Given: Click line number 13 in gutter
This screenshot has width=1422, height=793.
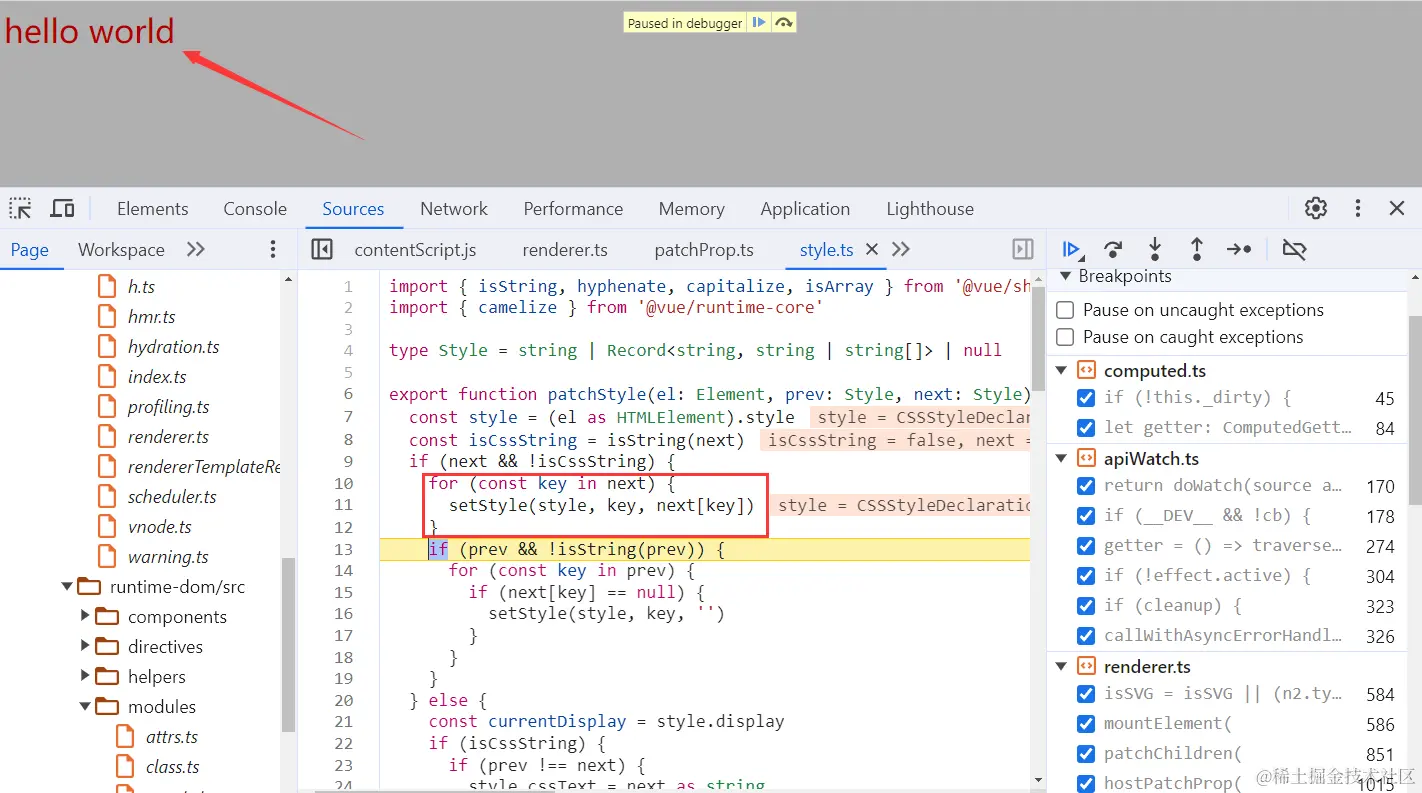Looking at the screenshot, I should click(343, 549).
